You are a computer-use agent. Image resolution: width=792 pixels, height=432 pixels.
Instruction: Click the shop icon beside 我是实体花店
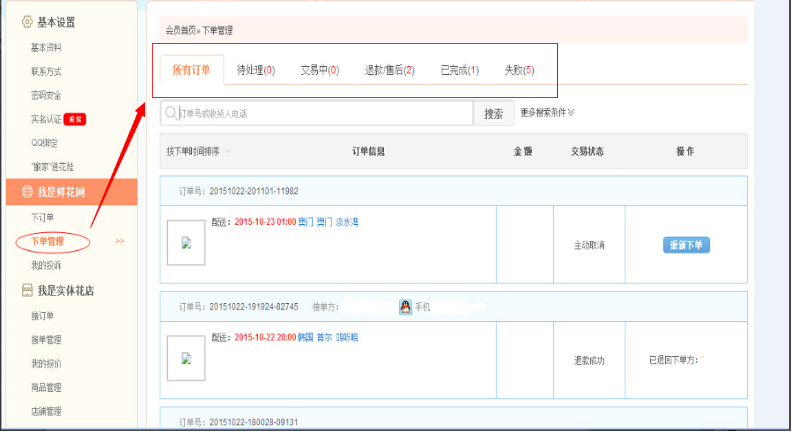tap(27, 290)
